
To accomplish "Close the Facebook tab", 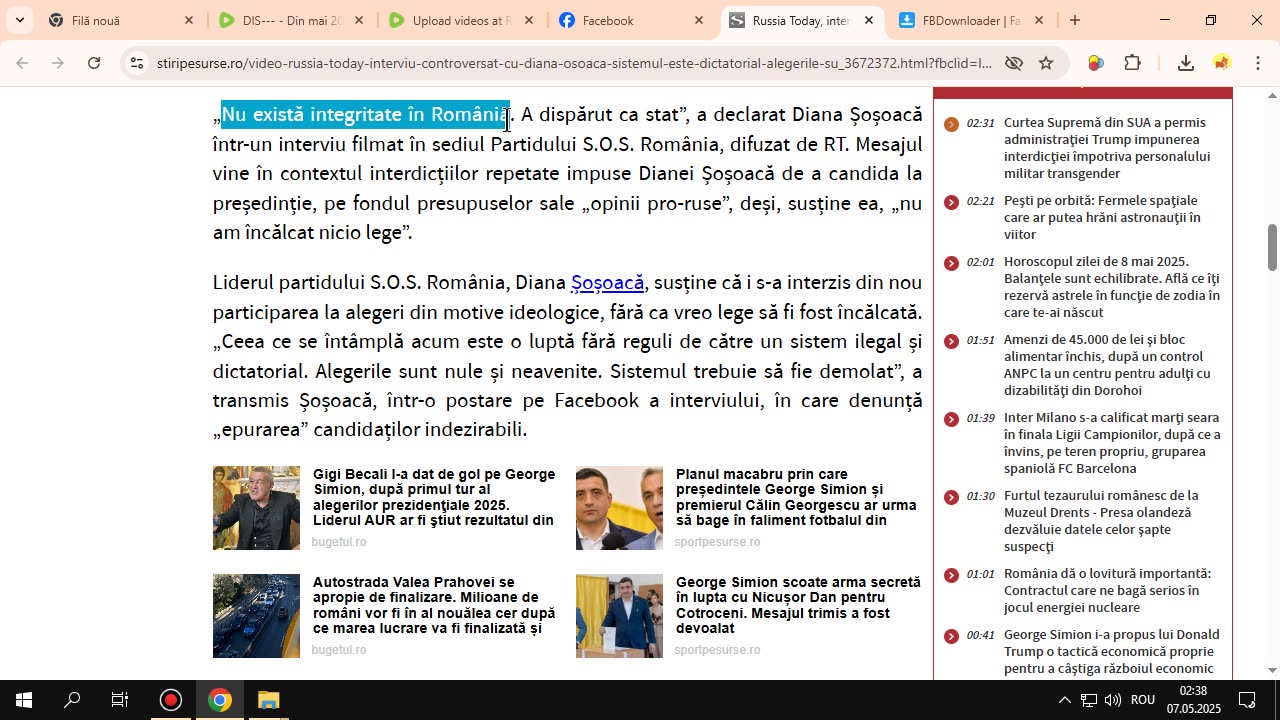I will tap(699, 20).
